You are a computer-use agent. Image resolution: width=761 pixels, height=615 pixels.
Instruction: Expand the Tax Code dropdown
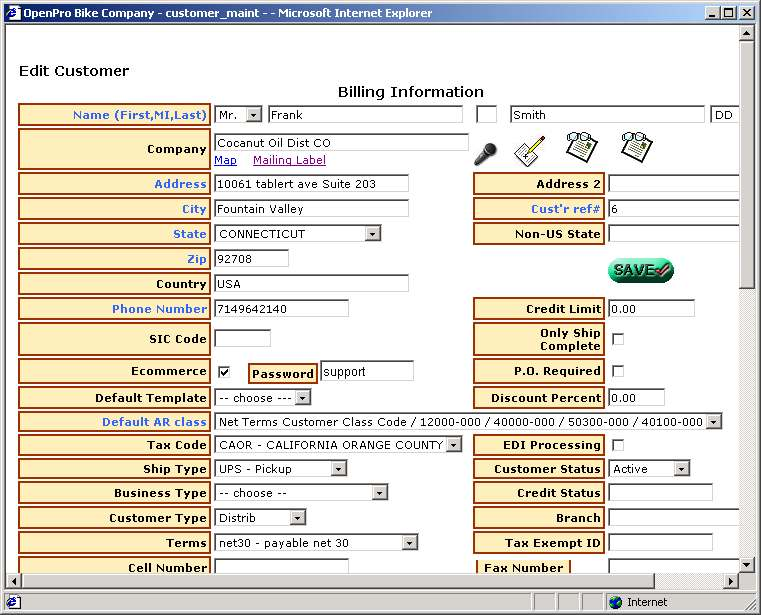453,445
